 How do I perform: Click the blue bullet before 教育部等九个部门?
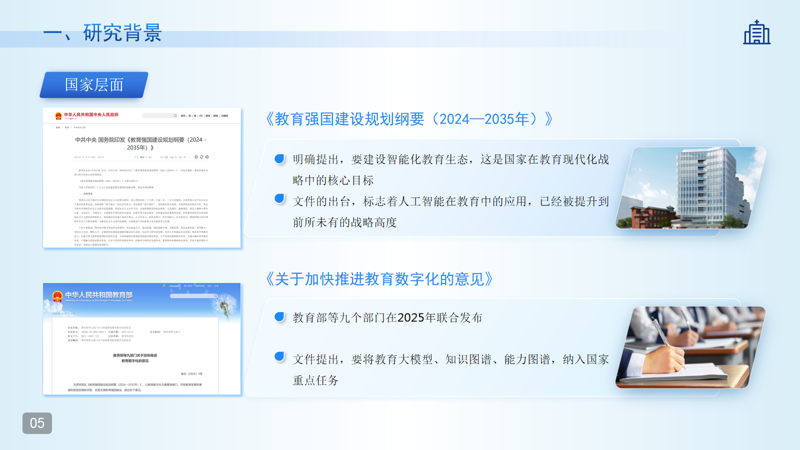(280, 317)
